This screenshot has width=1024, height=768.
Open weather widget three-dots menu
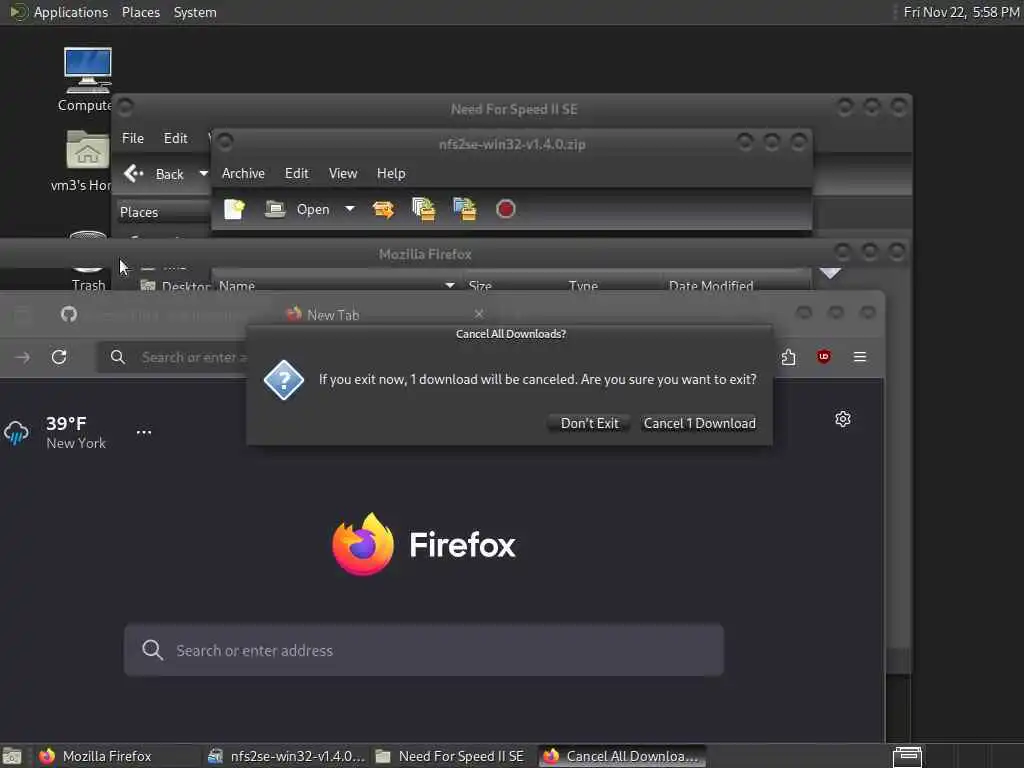click(144, 432)
